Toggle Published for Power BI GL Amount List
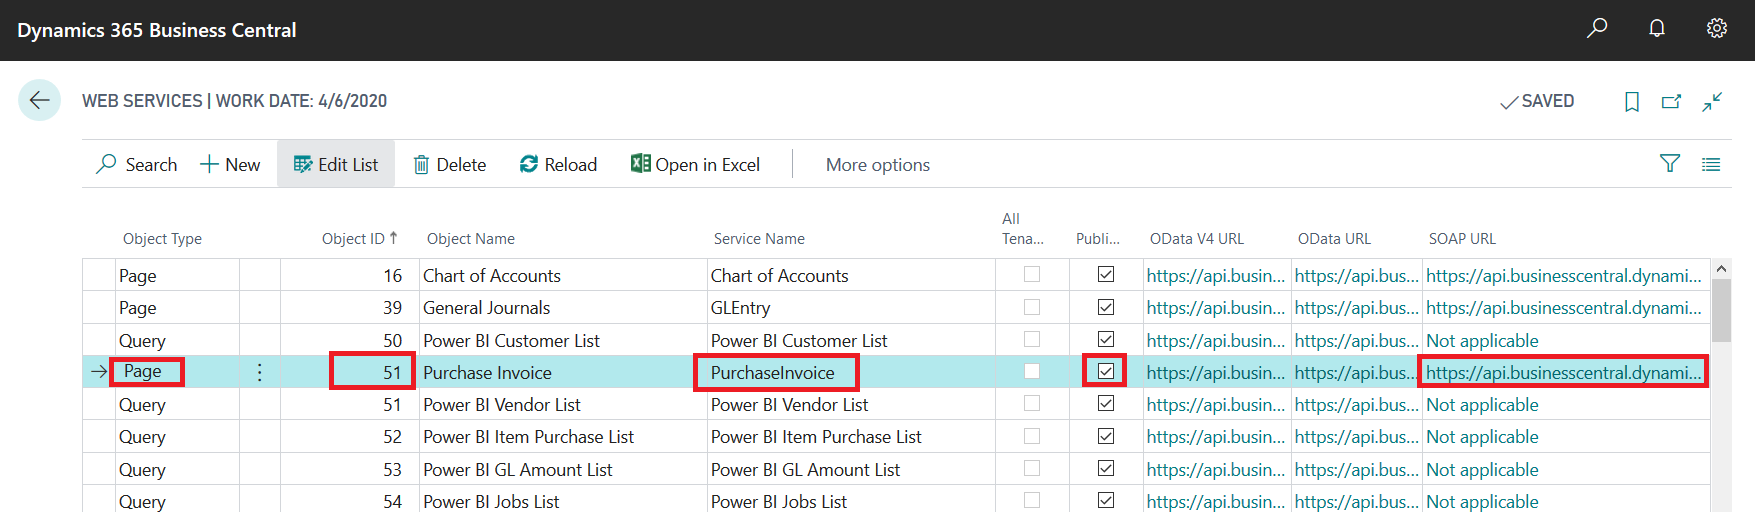This screenshot has height=512, width=1755. pyautogui.click(x=1106, y=468)
